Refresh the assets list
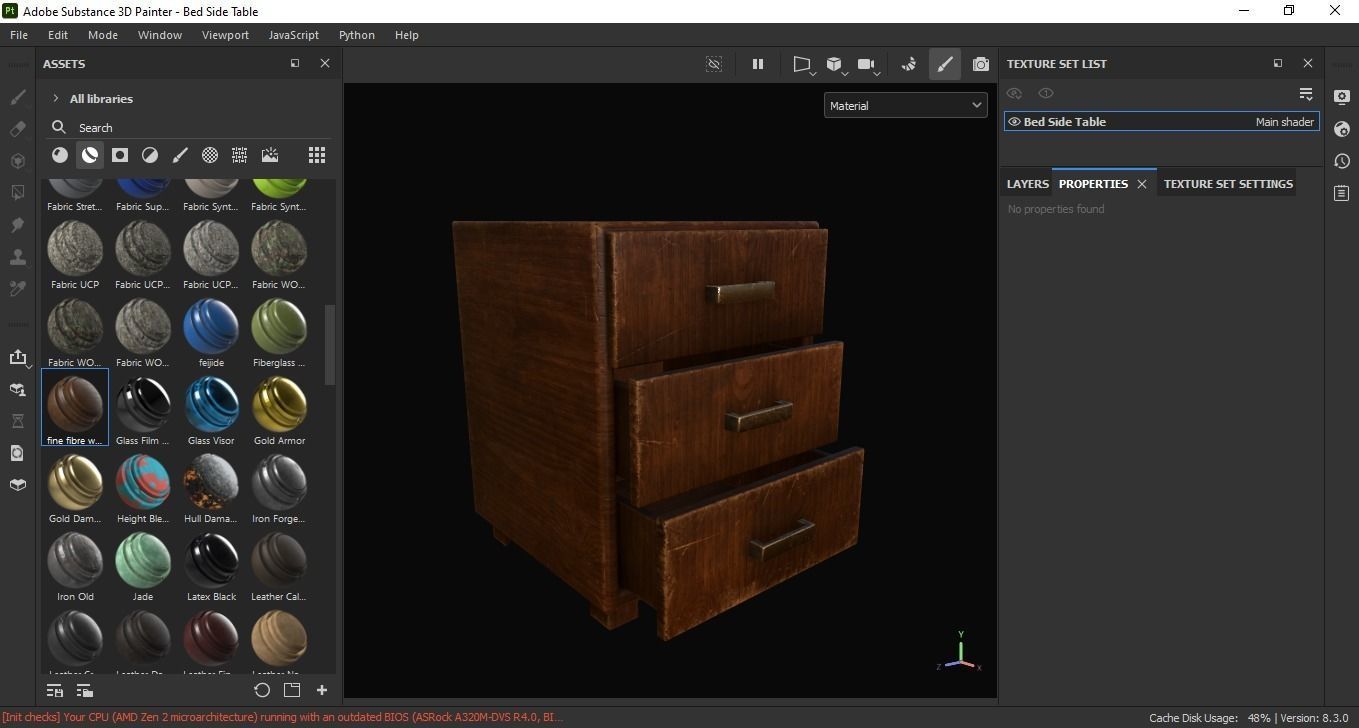Screen dimensions: 1359x728 click(x=262, y=690)
